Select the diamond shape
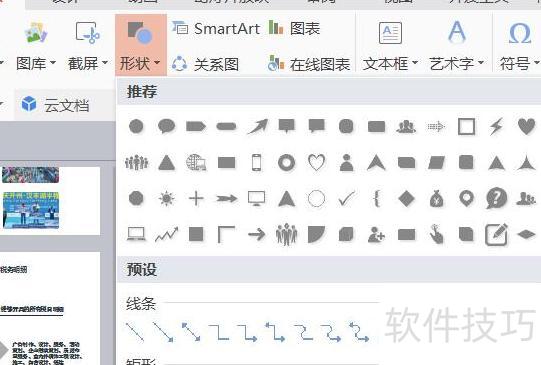Screen dimensions: 541x365 click(406, 199)
